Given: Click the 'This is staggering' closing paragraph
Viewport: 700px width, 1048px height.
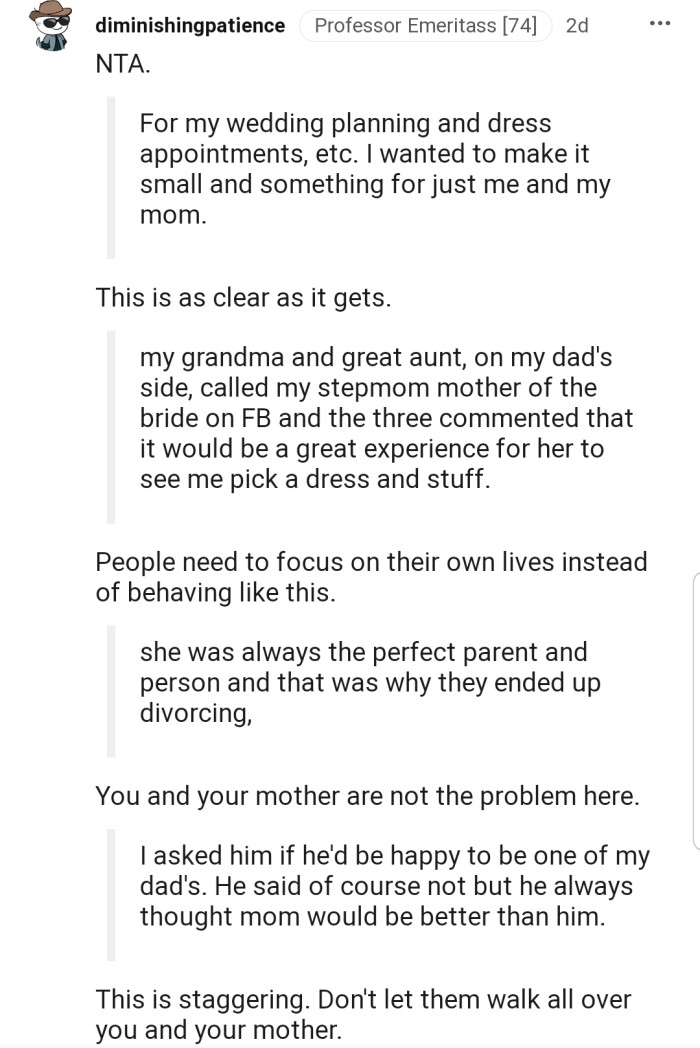Looking at the screenshot, I should (364, 1013).
